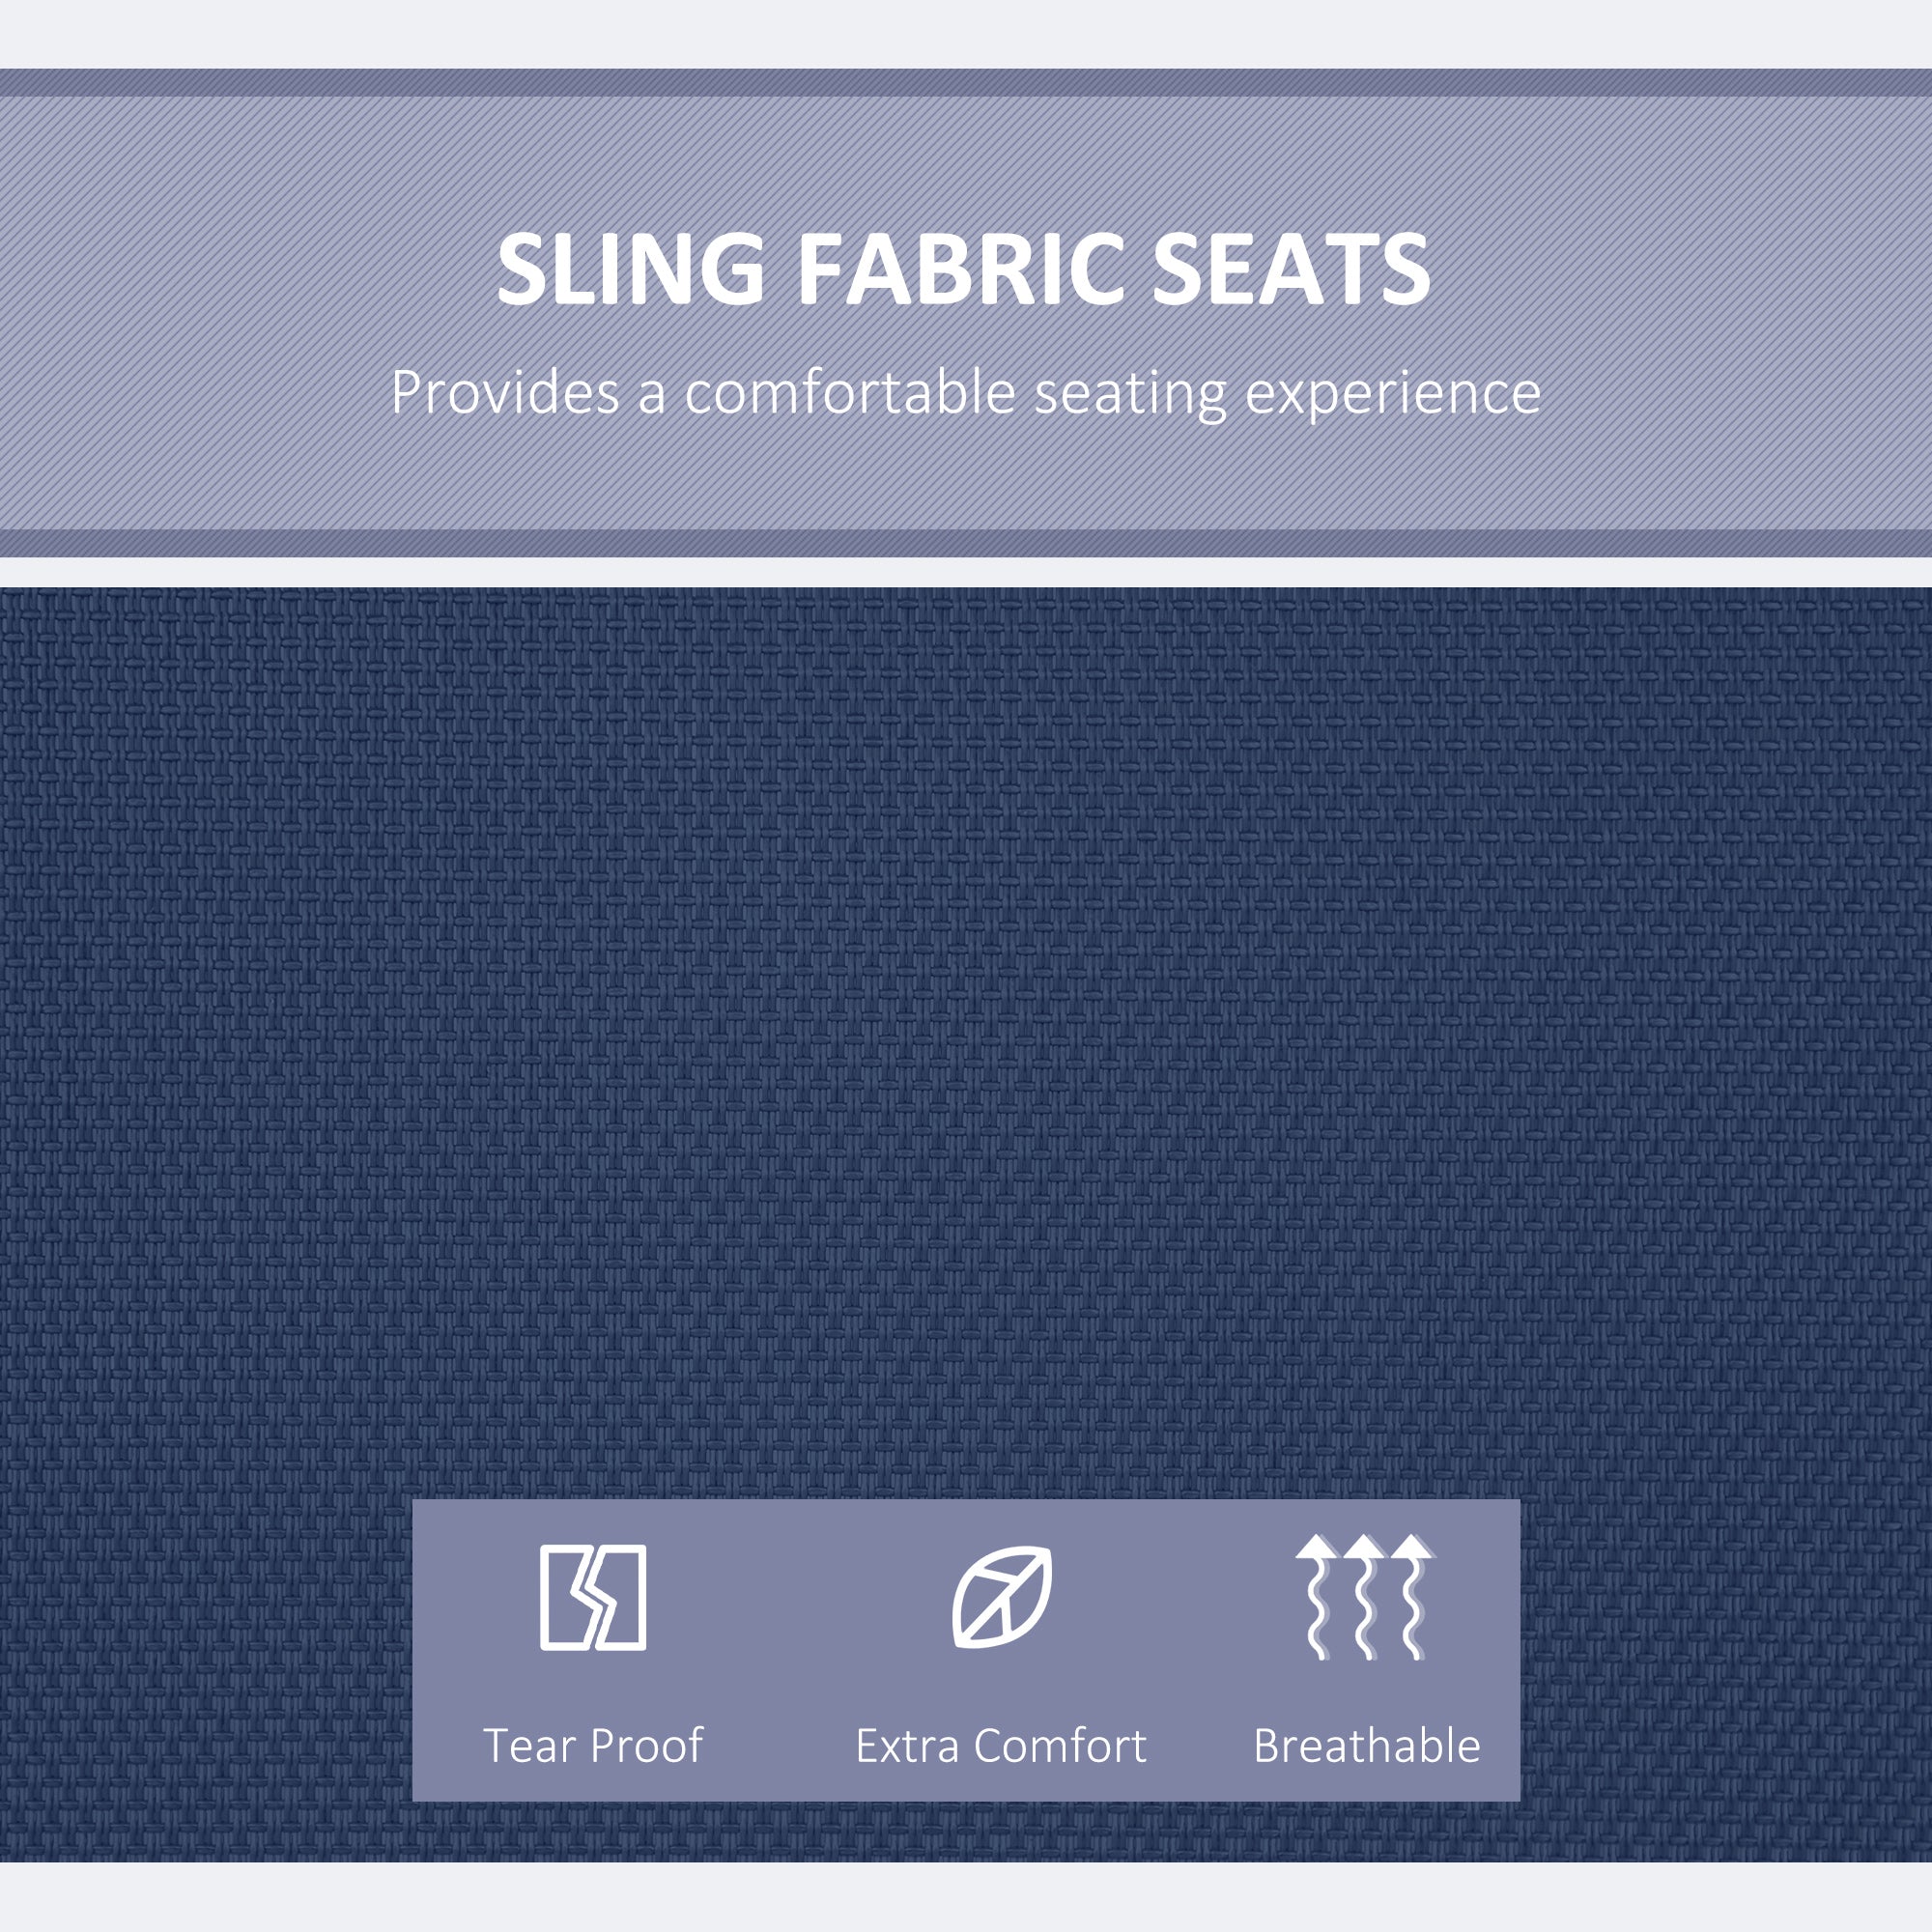This screenshot has height=1932, width=1932.
Task: Click the word "SEATS" in the heading
Action: [x=1290, y=270]
